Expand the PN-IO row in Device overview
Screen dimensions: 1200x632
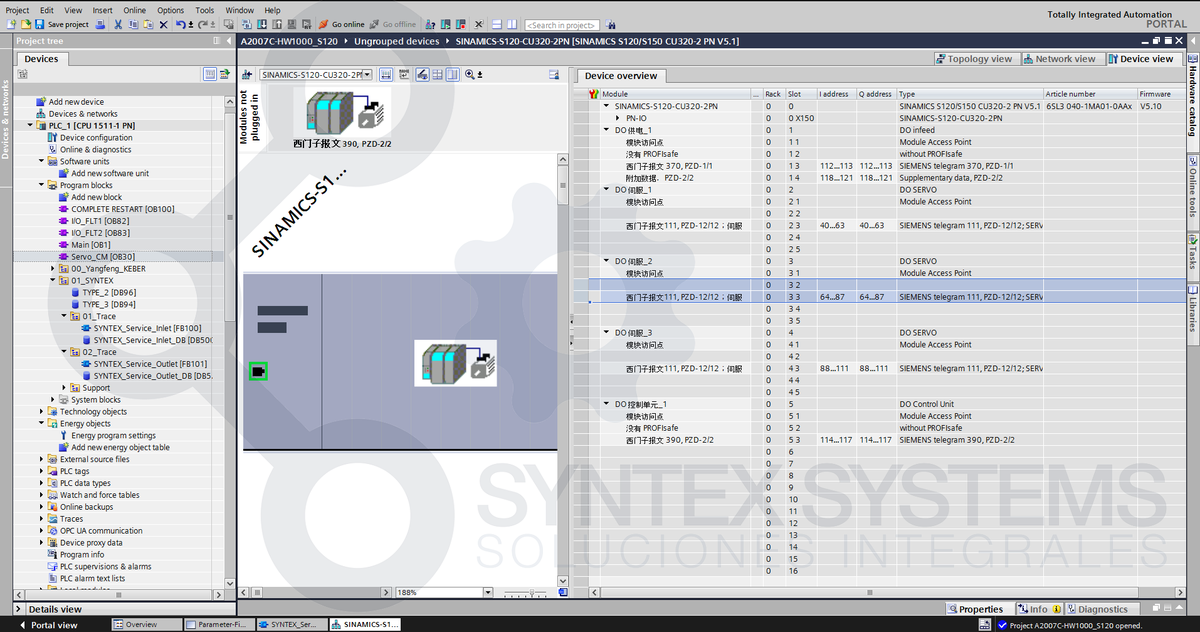pyautogui.click(x=618, y=118)
